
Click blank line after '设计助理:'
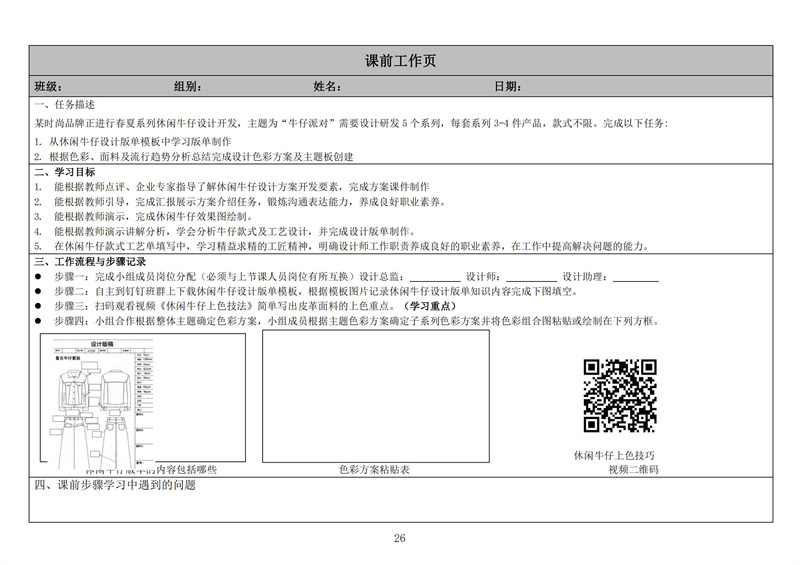click(x=636, y=278)
